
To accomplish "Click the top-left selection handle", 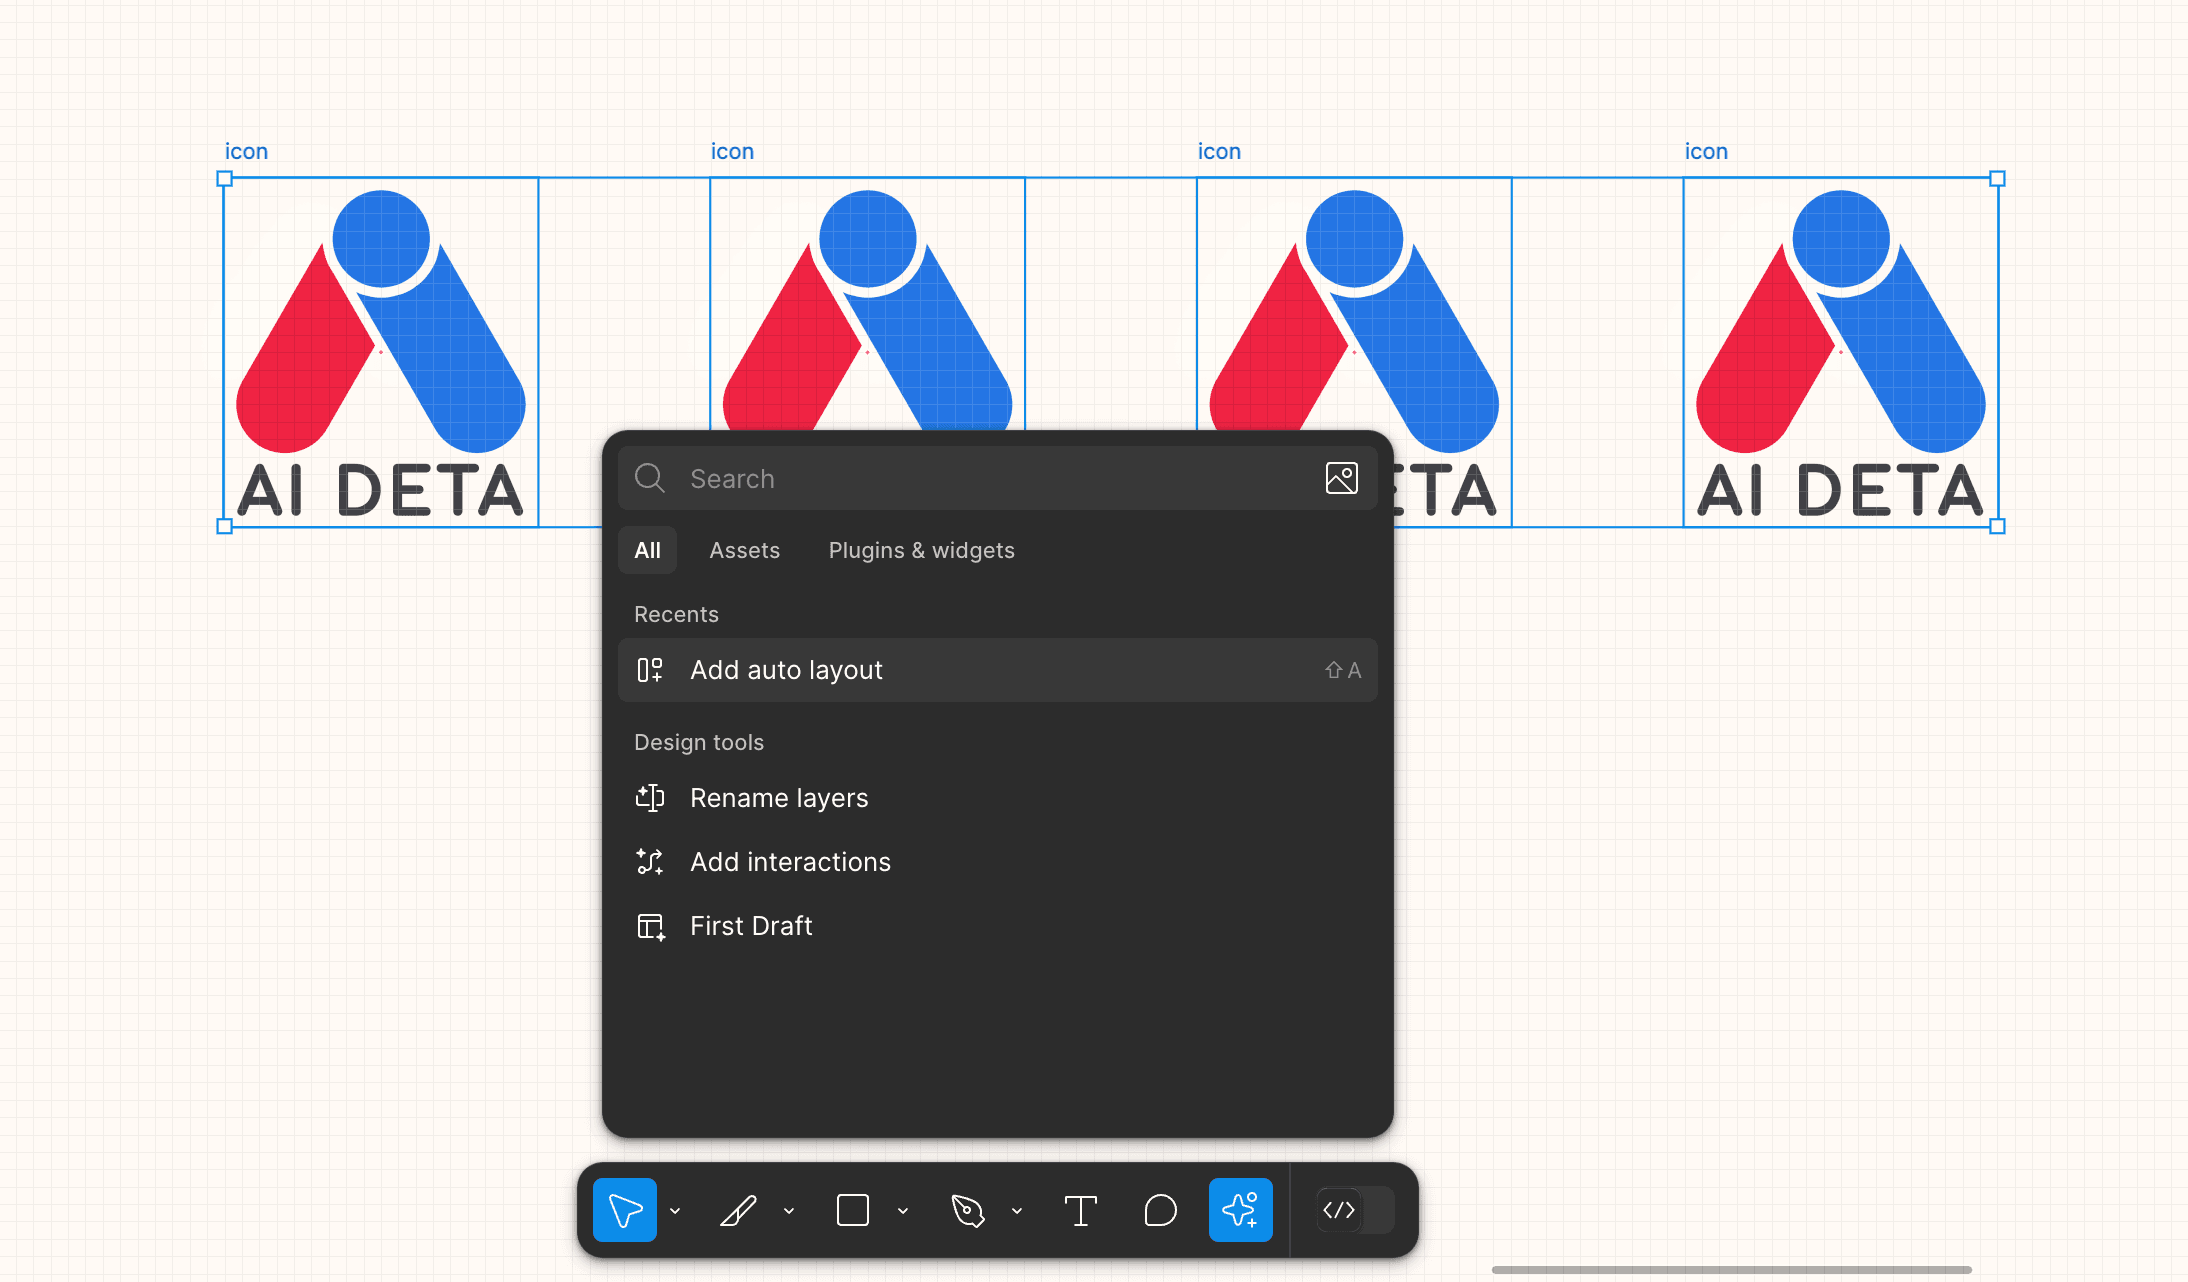I will pos(225,179).
